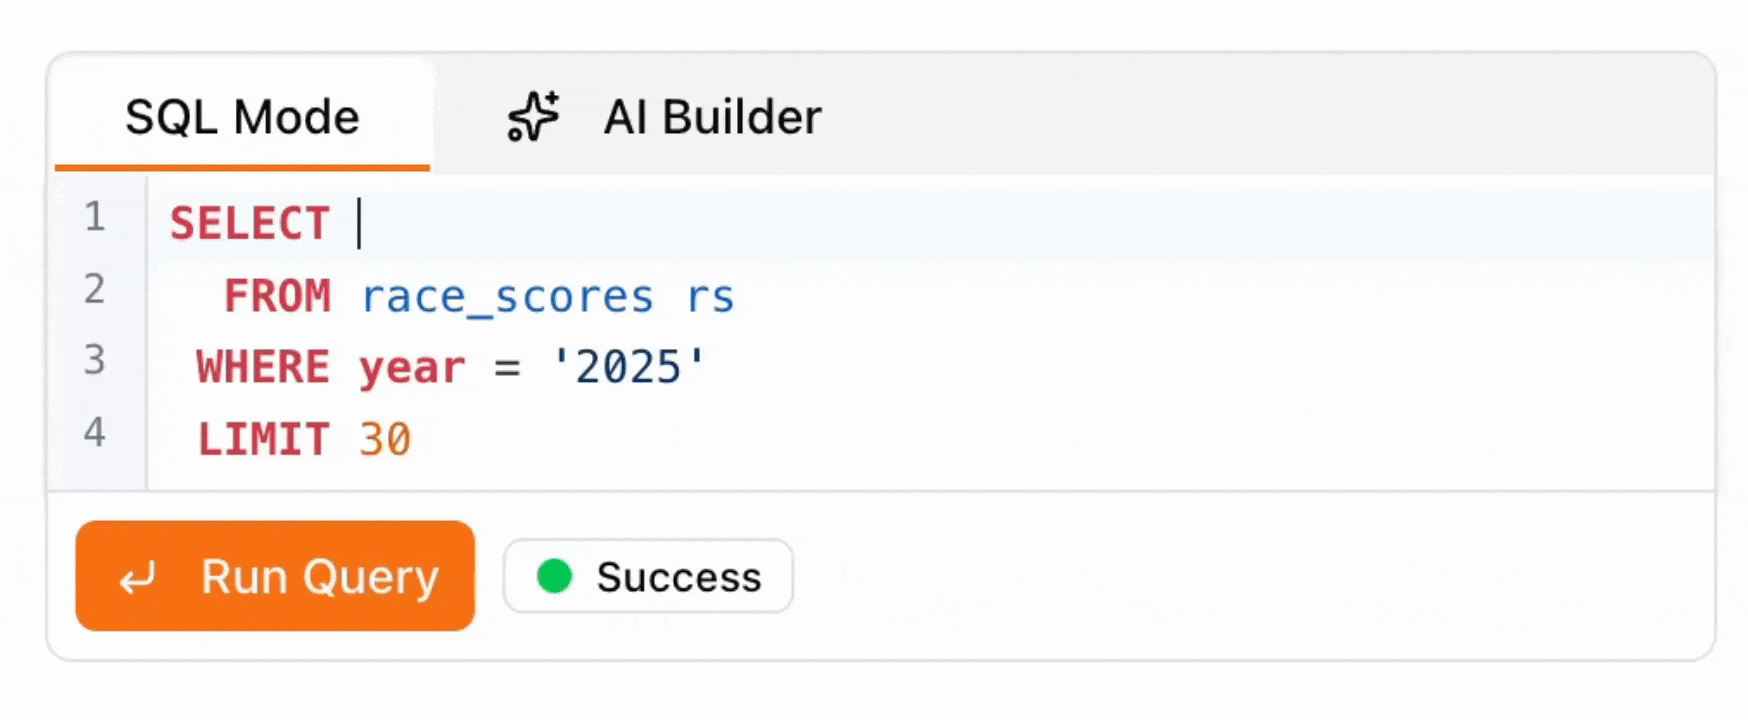Image resolution: width=1748 pixels, height=720 pixels.
Task: Click the rs table alias
Action: 710,297
